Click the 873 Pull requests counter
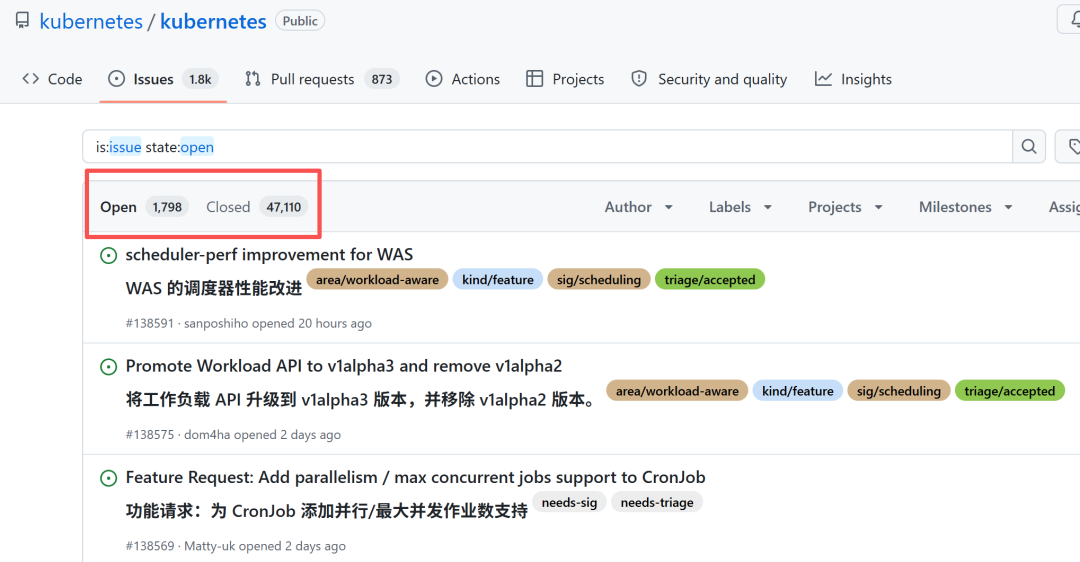This screenshot has width=1080, height=562. click(x=382, y=79)
